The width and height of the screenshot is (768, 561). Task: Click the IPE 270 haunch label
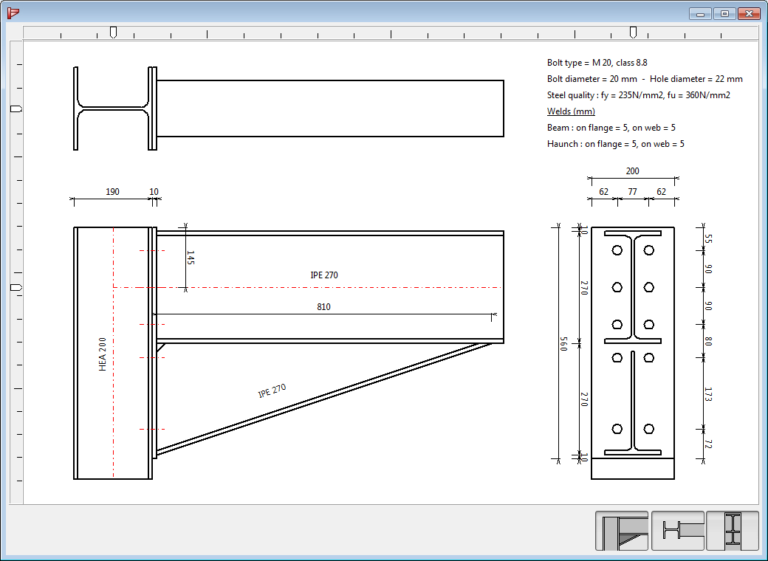(272, 391)
